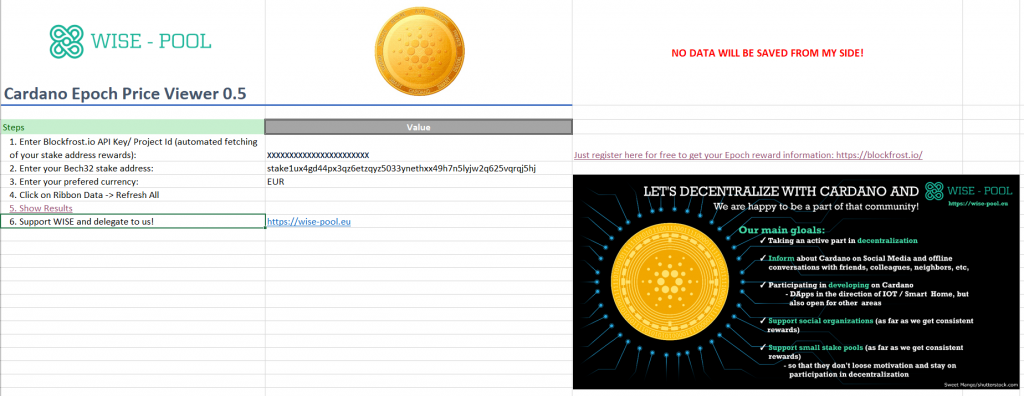This screenshot has width=1024, height=396.
Task: Select the EUR currency cell
Action: coord(419,182)
